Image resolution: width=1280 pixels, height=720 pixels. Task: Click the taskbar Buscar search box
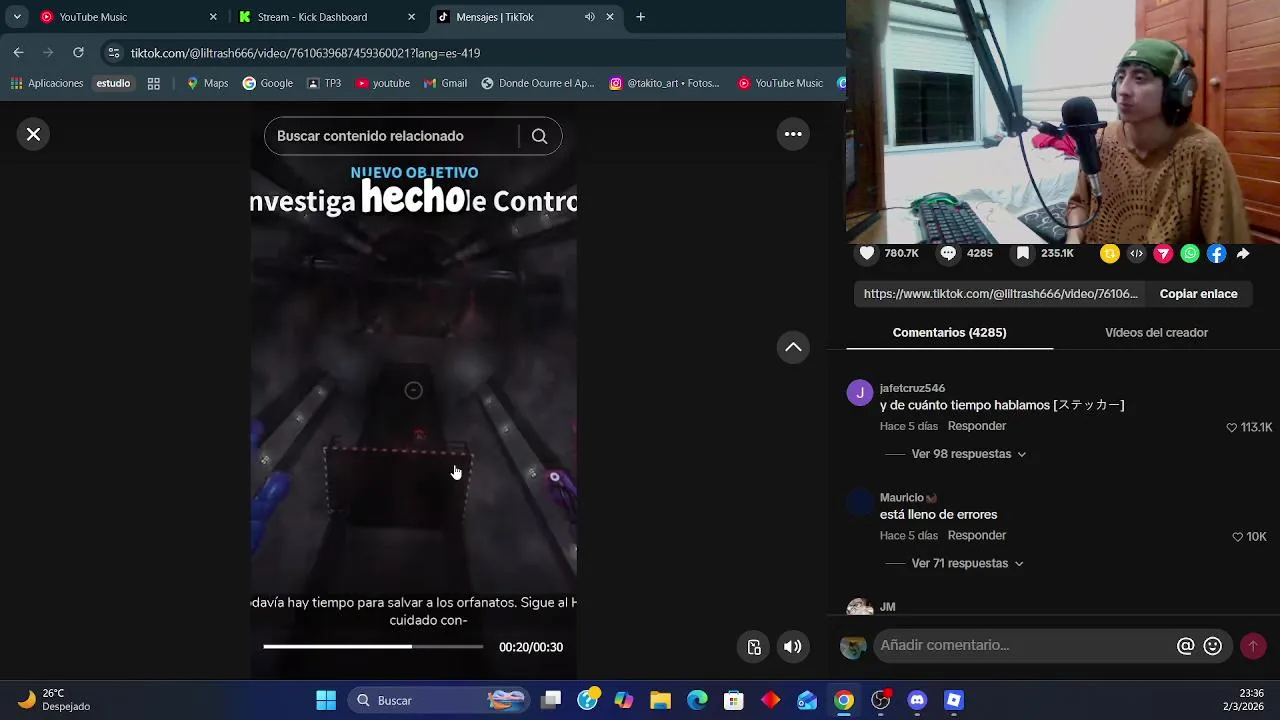pyautogui.click(x=437, y=700)
